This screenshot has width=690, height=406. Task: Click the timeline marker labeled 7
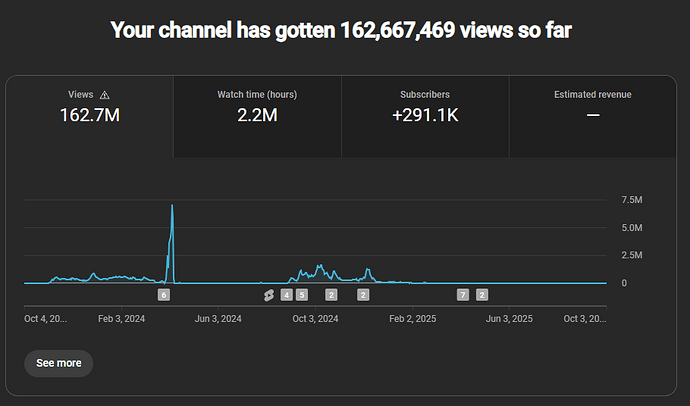[x=462, y=295]
